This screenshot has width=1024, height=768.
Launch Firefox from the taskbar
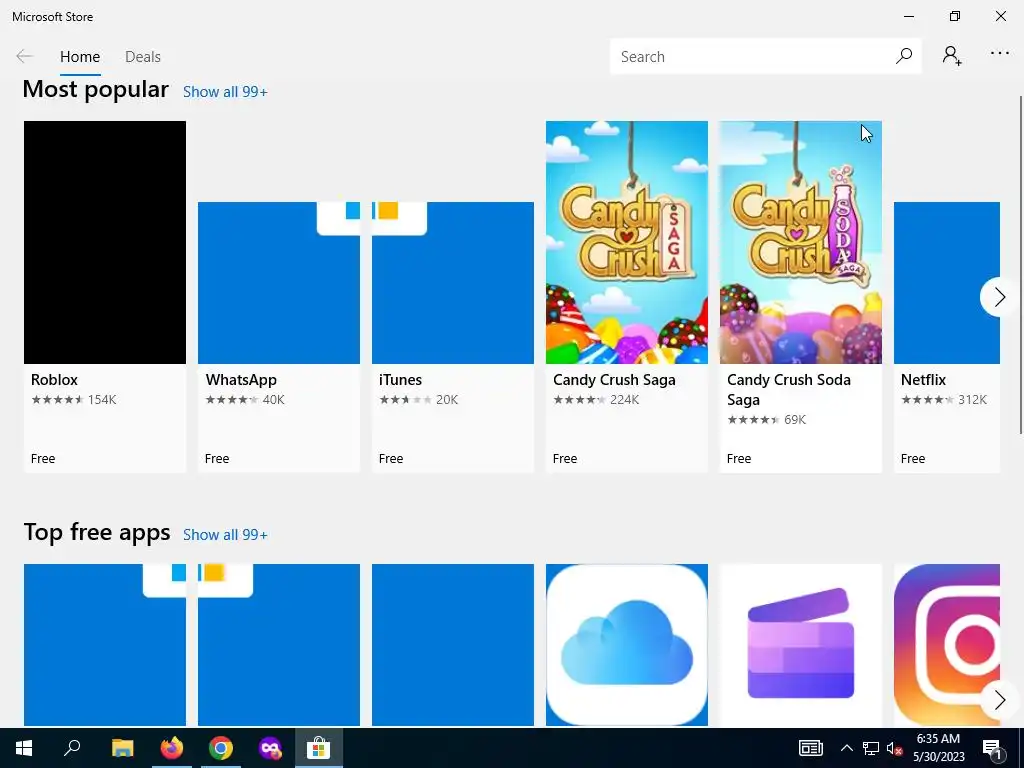pos(172,748)
